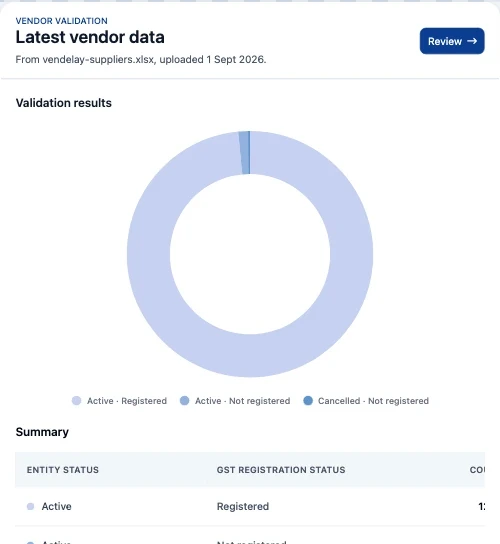Select the Active entity status cell
The width and height of the screenshot is (500, 544).
(x=57, y=507)
